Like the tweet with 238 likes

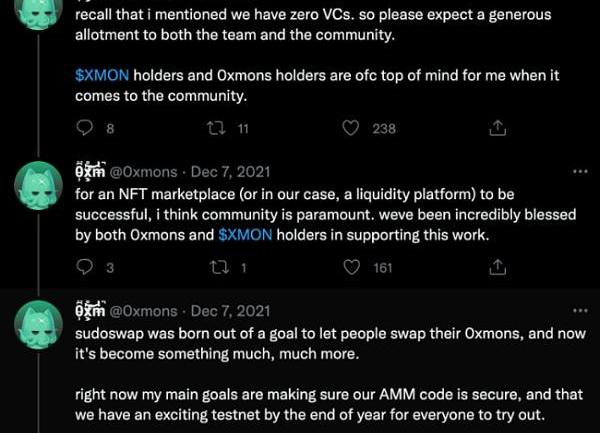tap(351, 128)
